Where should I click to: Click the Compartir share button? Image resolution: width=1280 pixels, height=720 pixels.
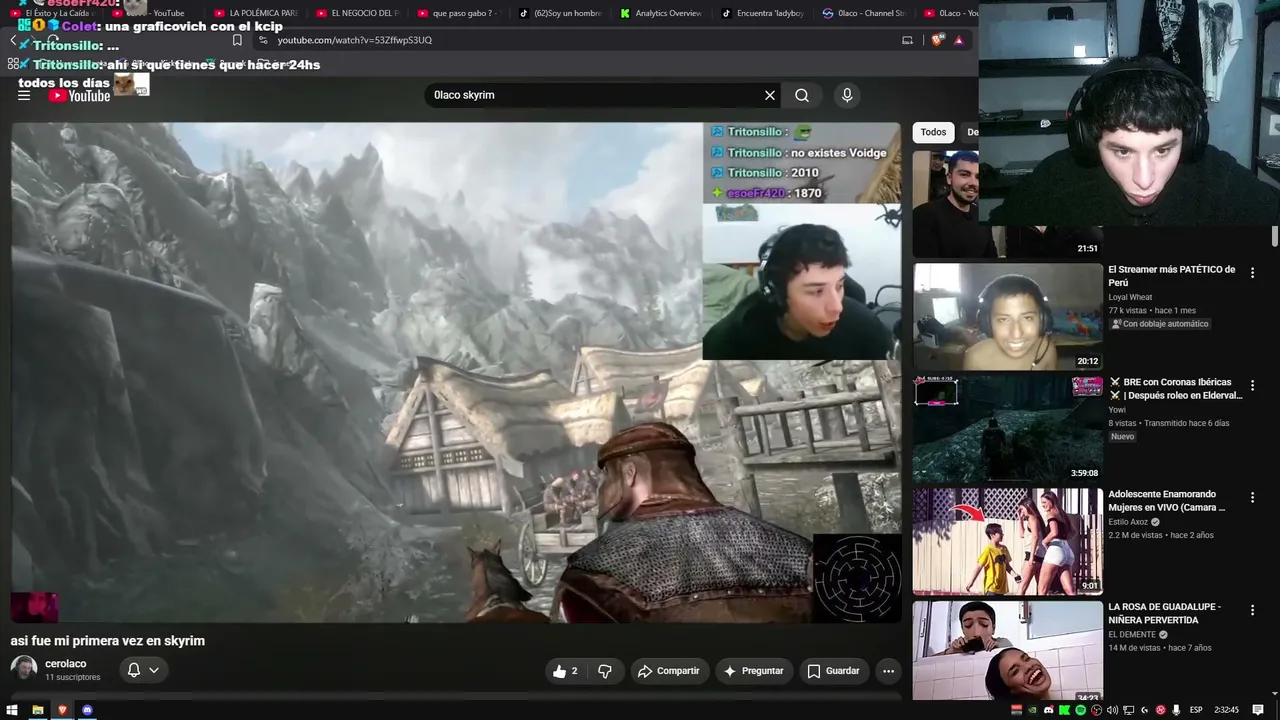[x=669, y=671]
